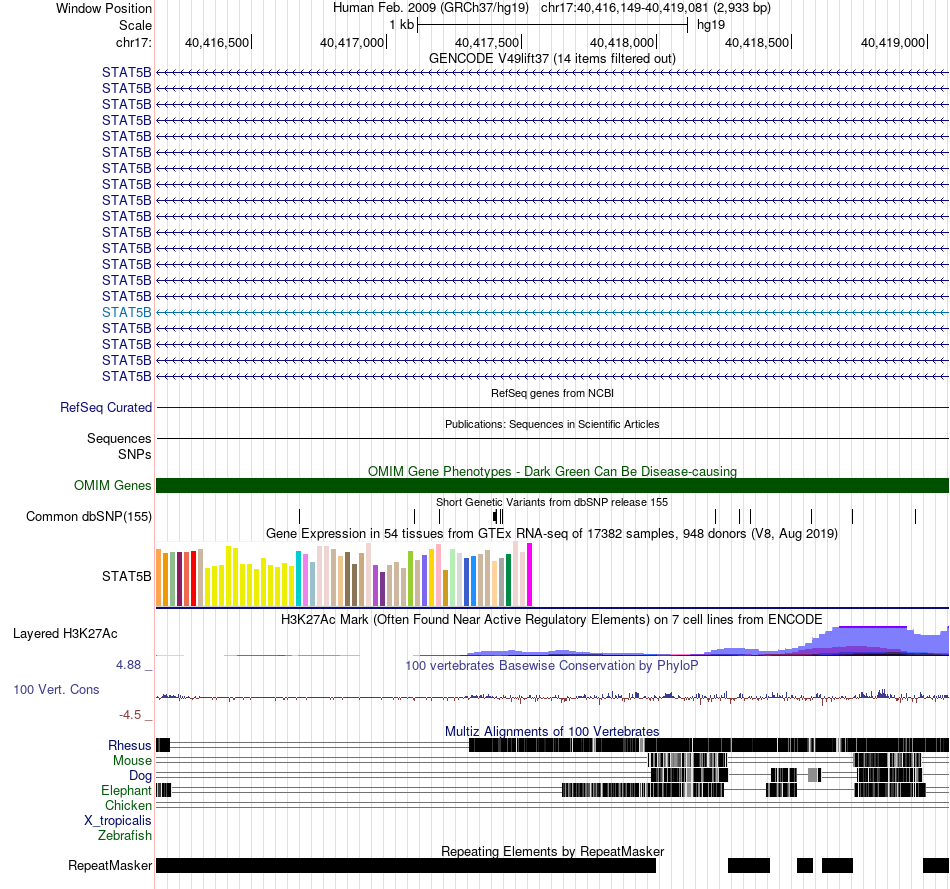Open Multiz Alignments of 100 Vertebrates title
Screen dimensions: 950x889
coord(552,731)
